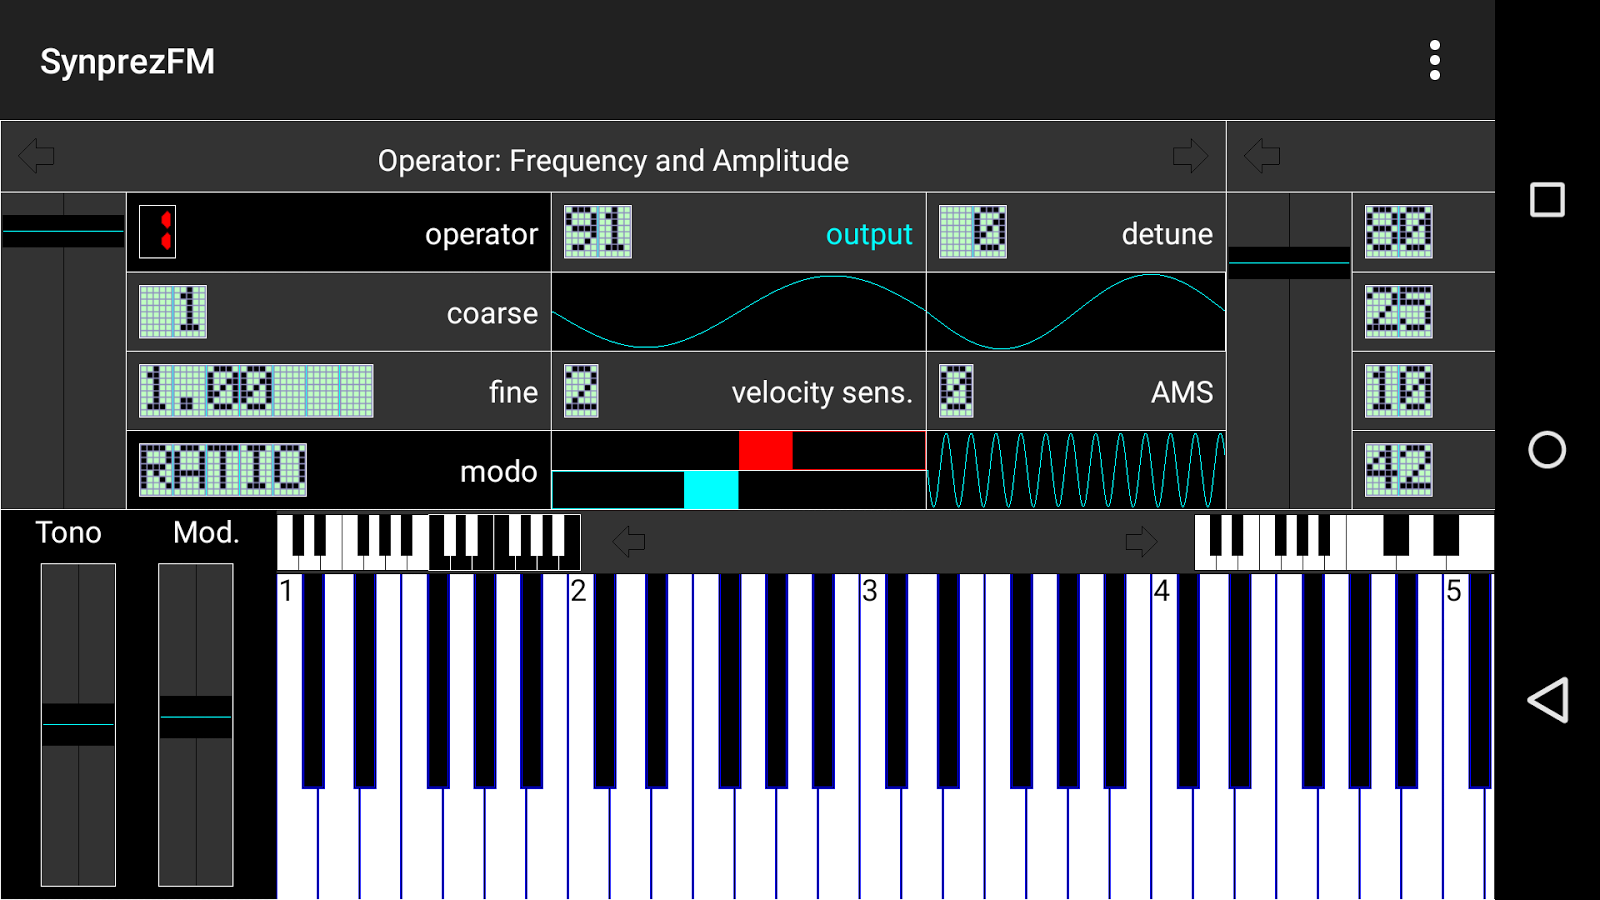Select the output level value 91
This screenshot has width=1600, height=900.
(x=598, y=232)
